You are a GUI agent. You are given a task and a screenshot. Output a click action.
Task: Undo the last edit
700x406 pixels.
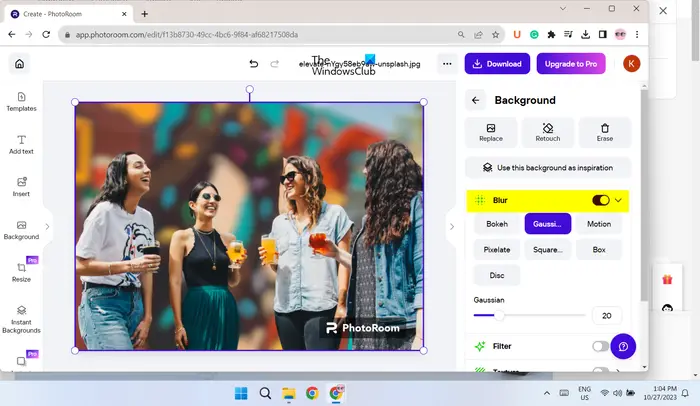[254, 64]
